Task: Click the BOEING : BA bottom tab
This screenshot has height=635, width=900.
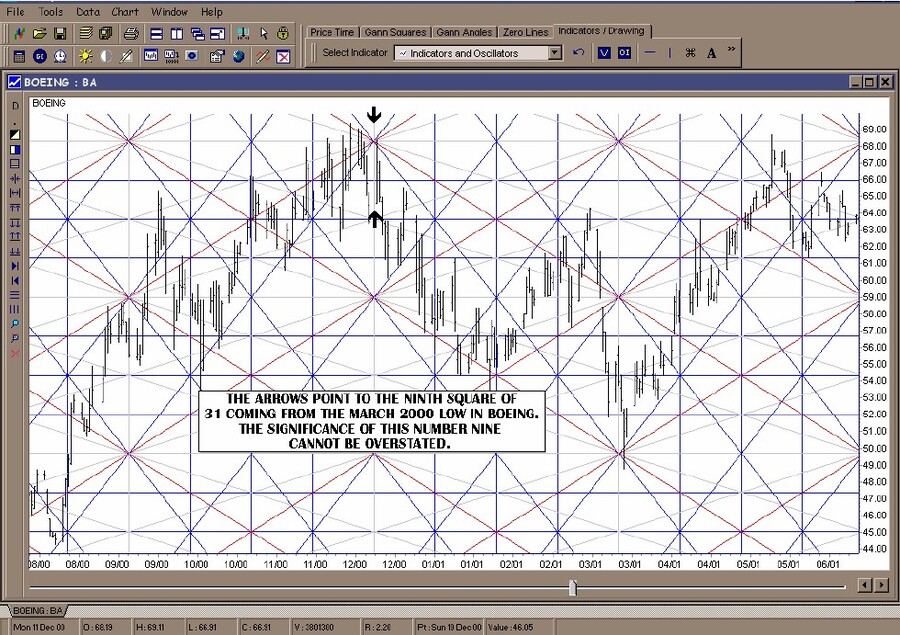Action: pos(40,609)
